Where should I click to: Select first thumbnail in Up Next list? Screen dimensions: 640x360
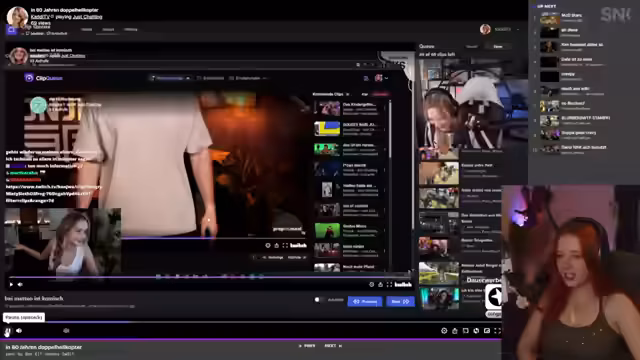click(550, 18)
